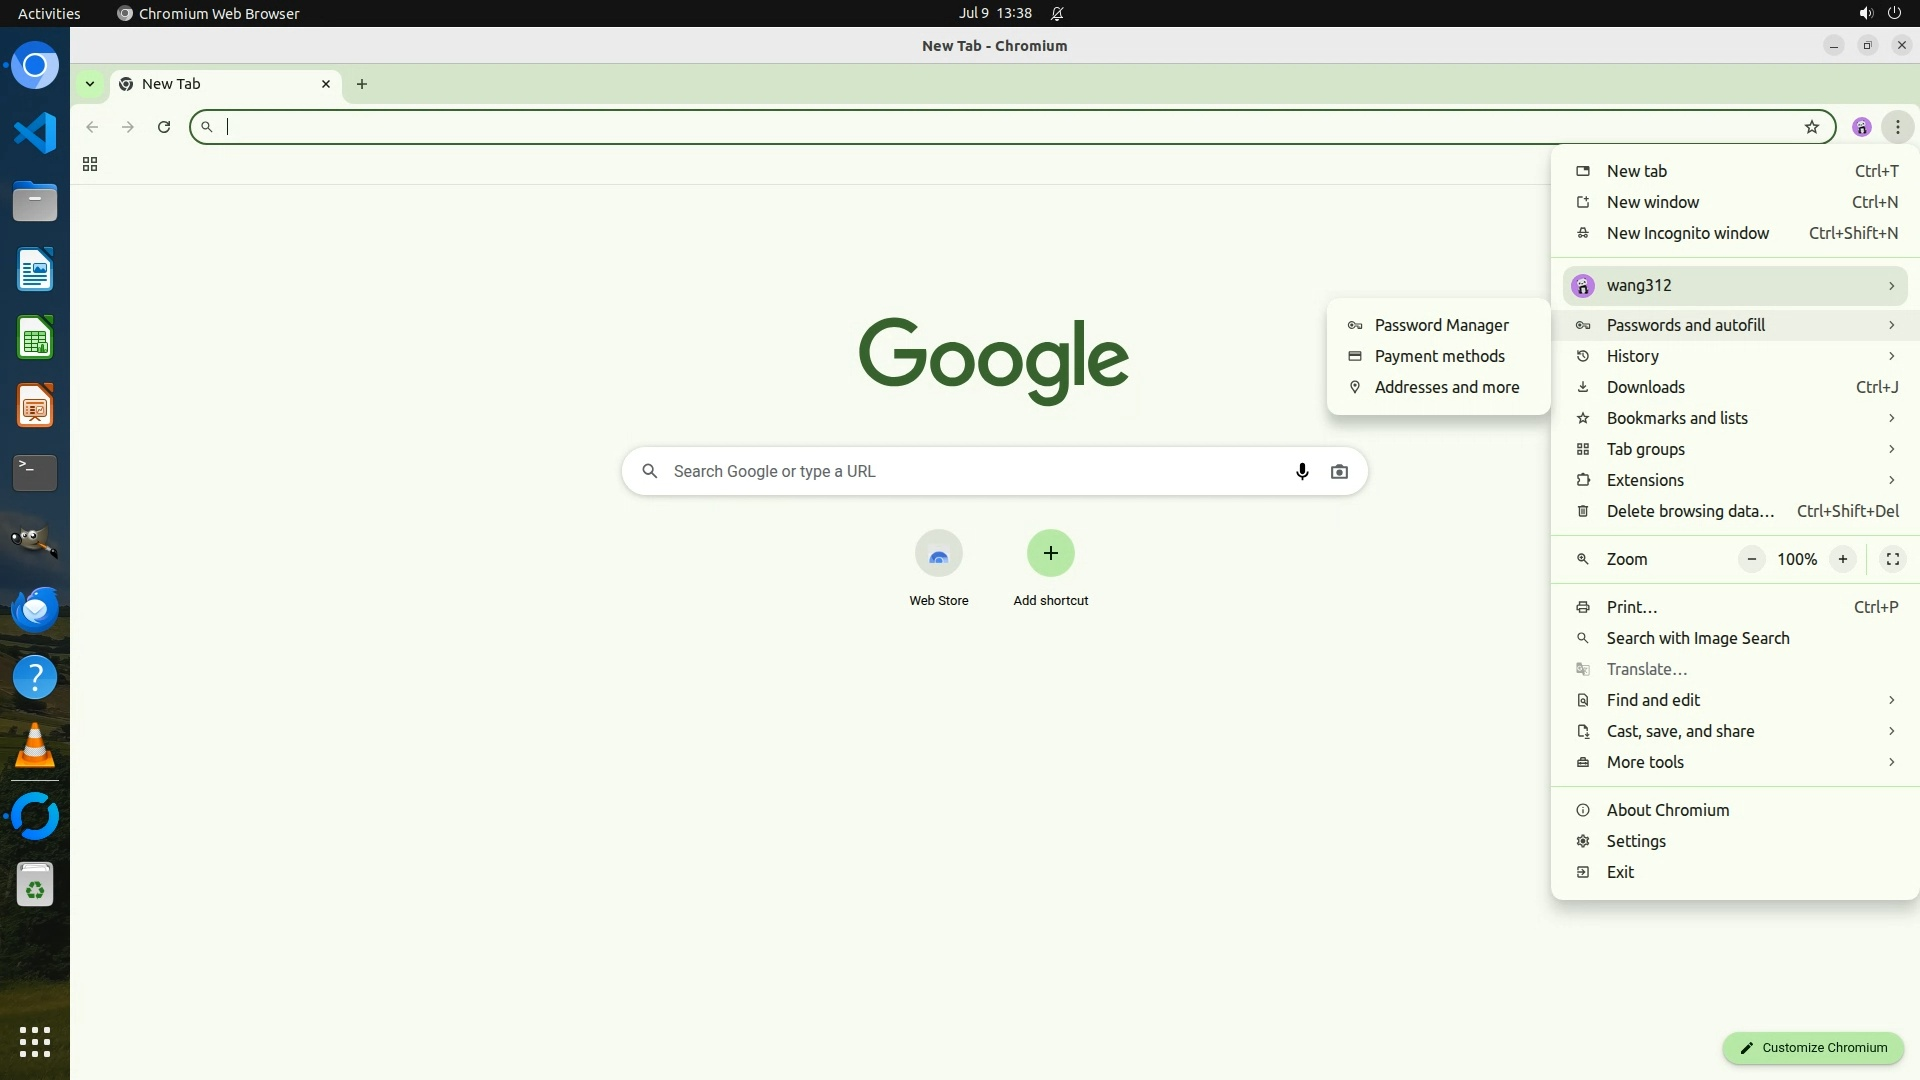Click the Customize Chromium button
This screenshot has width=1920, height=1080.
(x=1812, y=1047)
